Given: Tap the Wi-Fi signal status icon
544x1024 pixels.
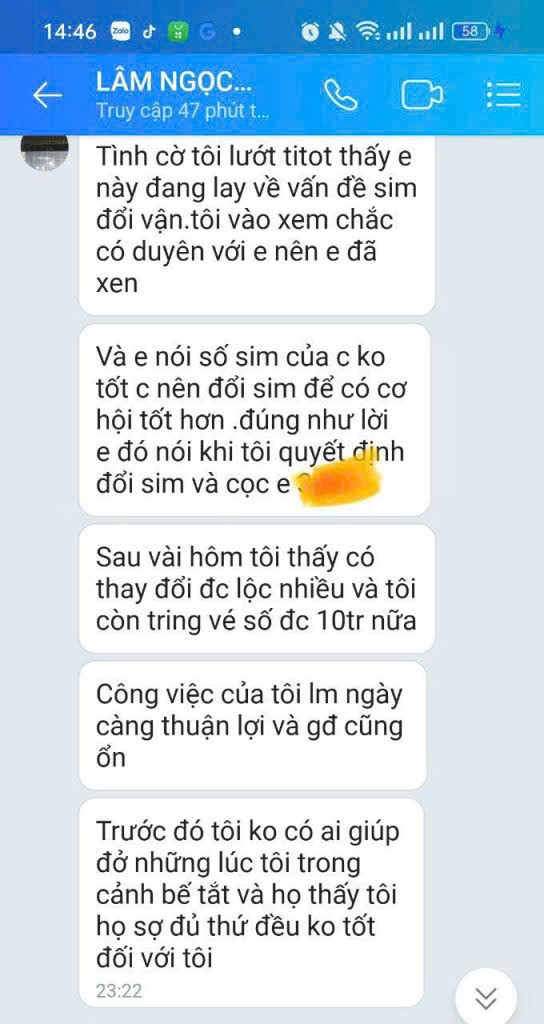Looking at the screenshot, I should tap(368, 31).
